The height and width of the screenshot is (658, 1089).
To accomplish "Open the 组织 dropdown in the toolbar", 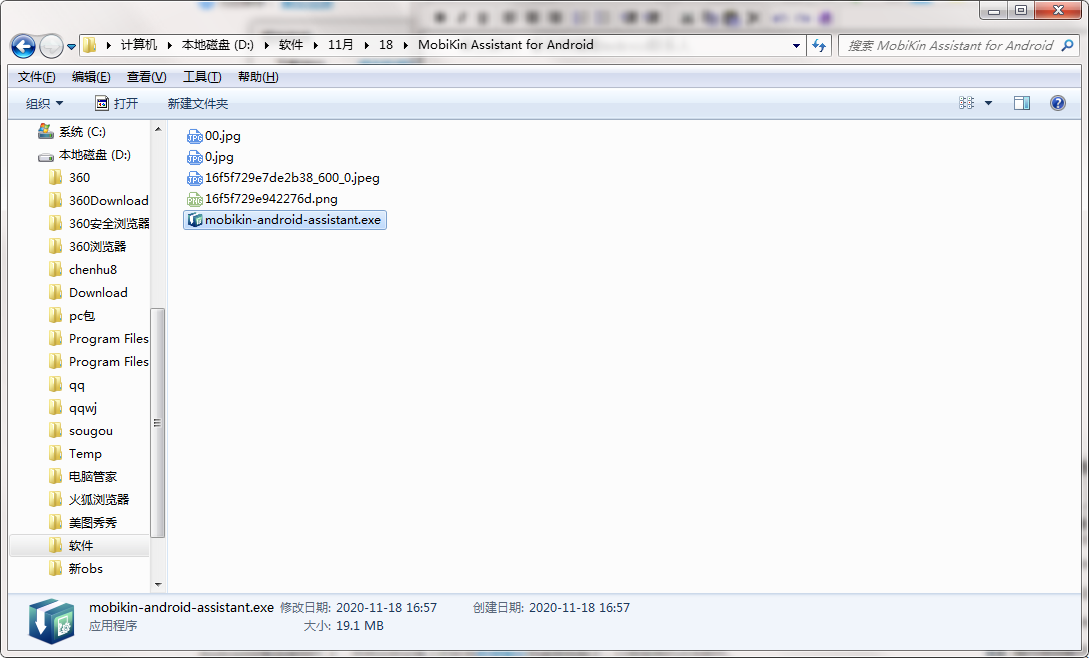I will pyautogui.click(x=44, y=104).
